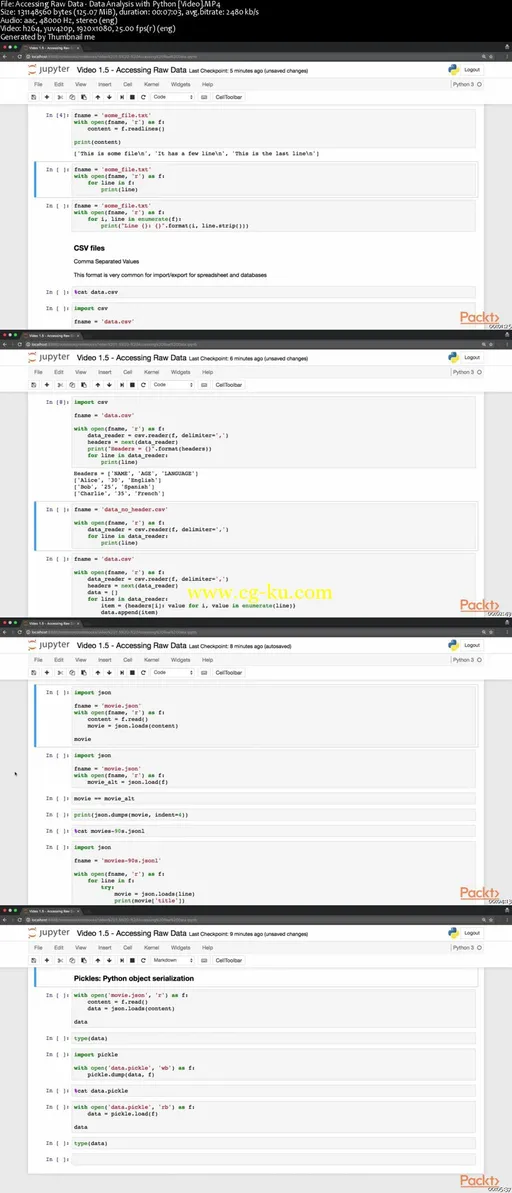The height and width of the screenshot is (1193, 512).
Task: Open the Markdown cell-type dropdown
Action: pos(172,960)
